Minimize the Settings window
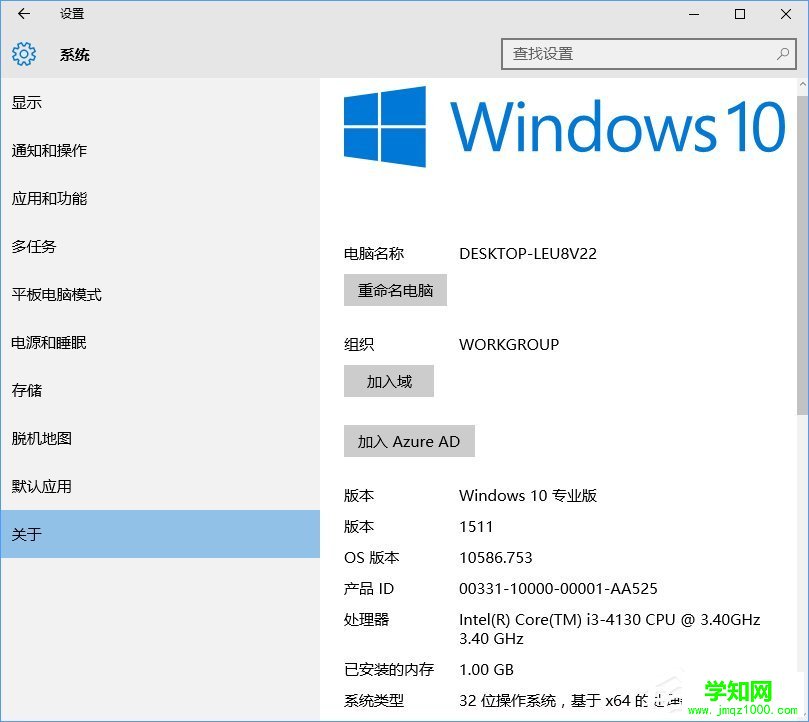809x722 pixels. (x=694, y=14)
